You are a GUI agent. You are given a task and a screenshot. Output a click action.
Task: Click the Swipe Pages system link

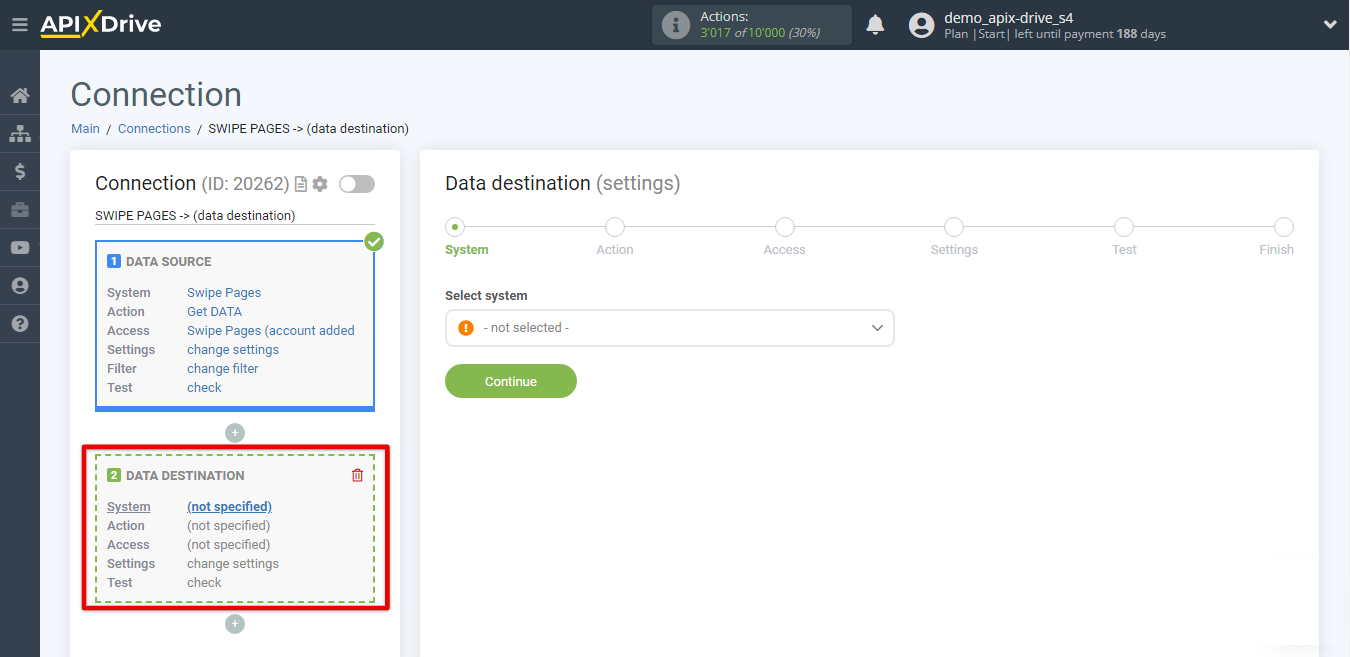click(x=224, y=293)
